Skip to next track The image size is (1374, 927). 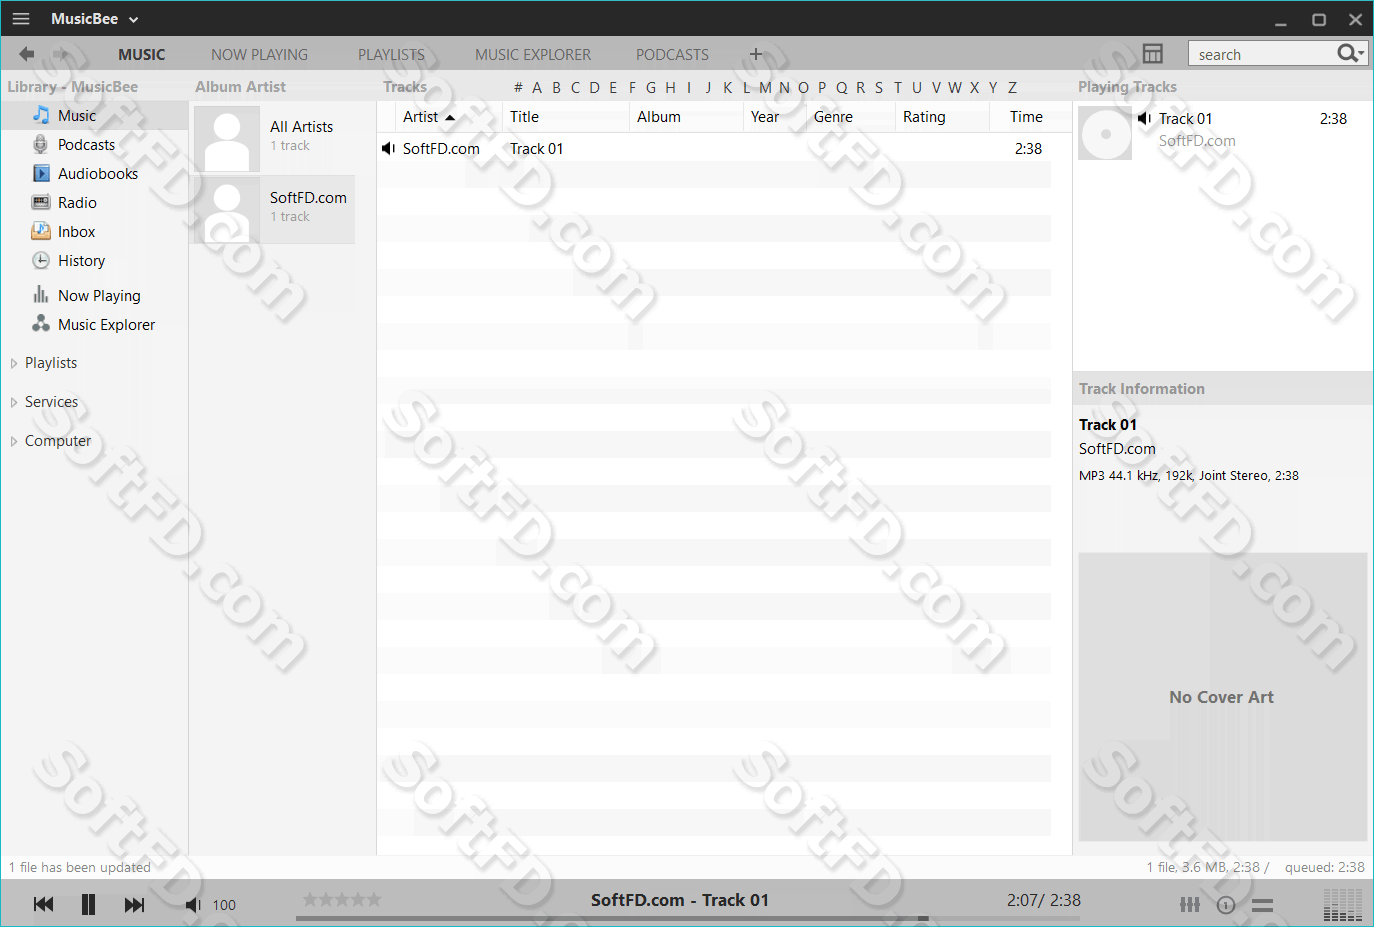tap(134, 905)
